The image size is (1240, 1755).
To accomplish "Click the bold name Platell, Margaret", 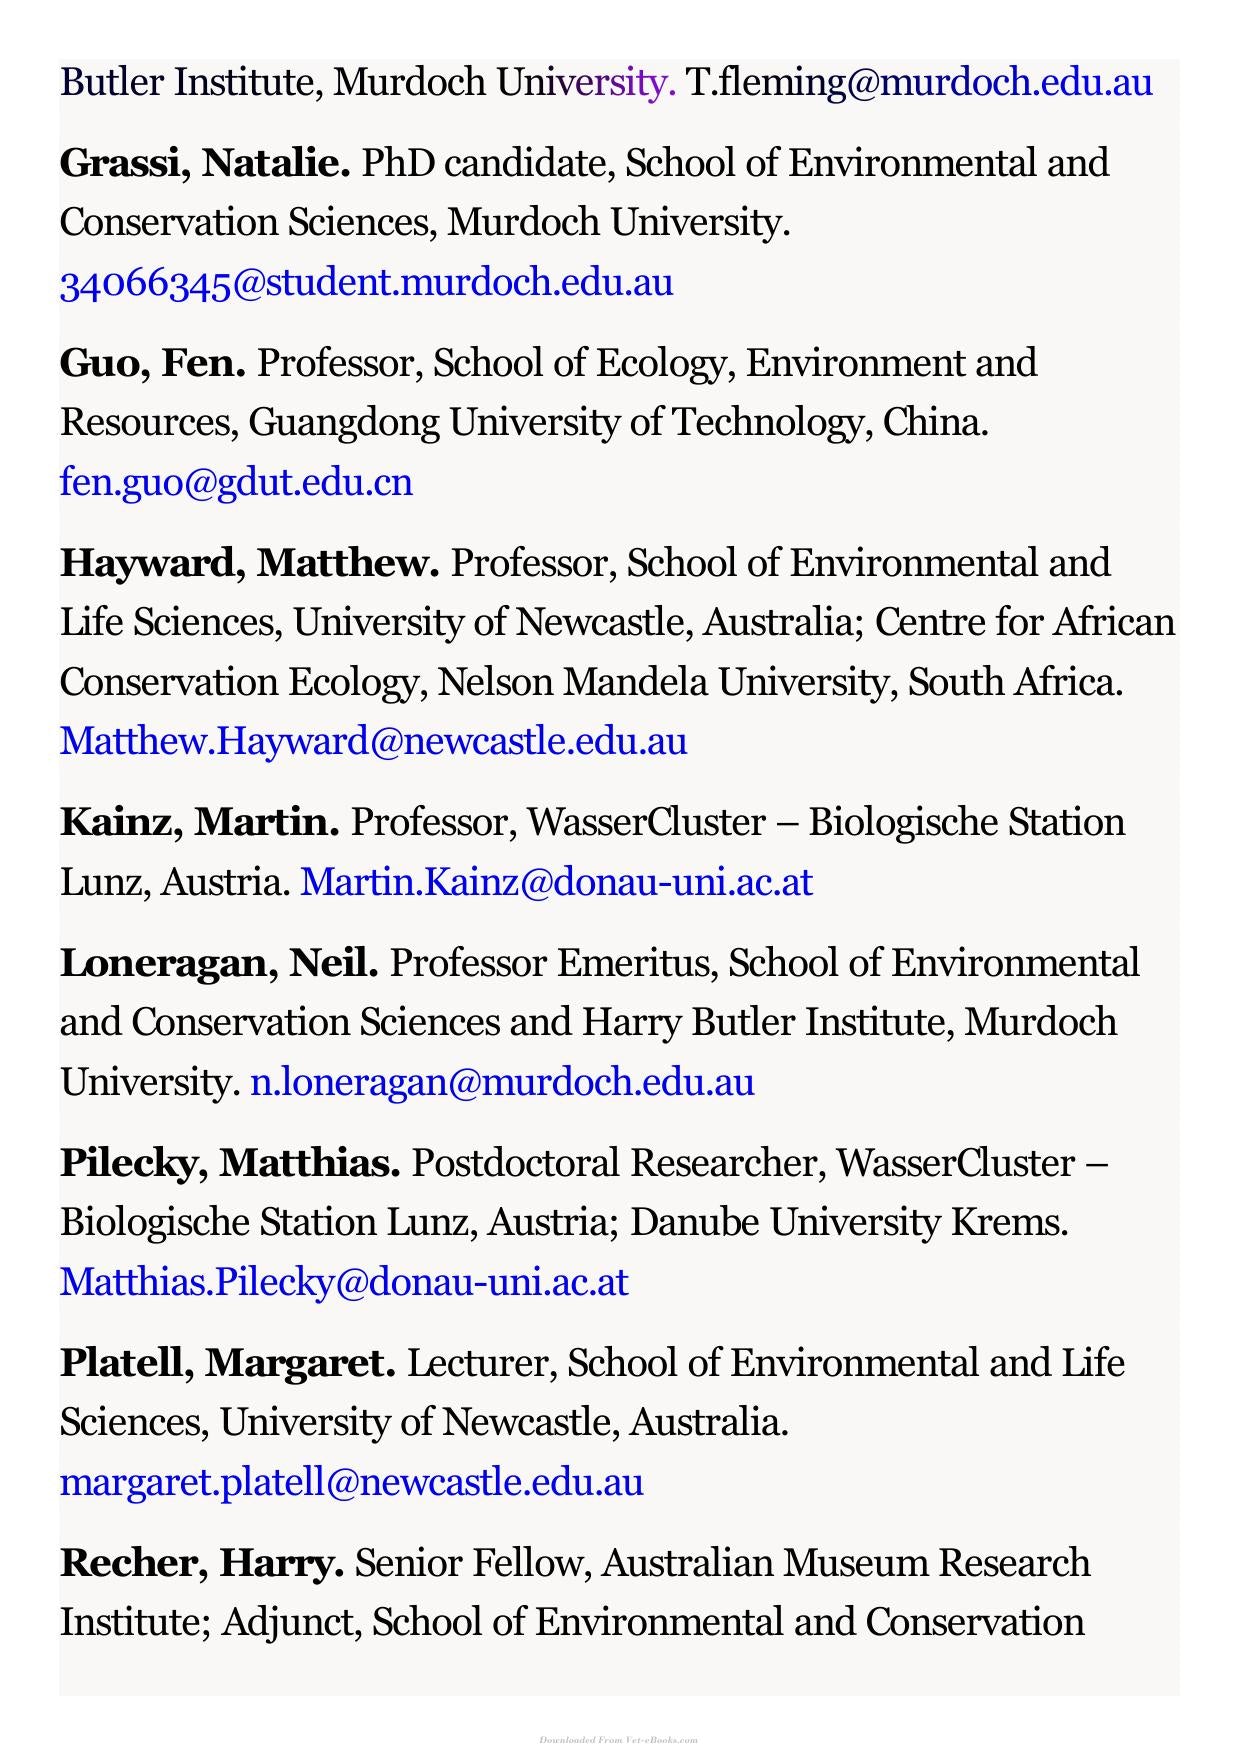I will click(228, 1363).
